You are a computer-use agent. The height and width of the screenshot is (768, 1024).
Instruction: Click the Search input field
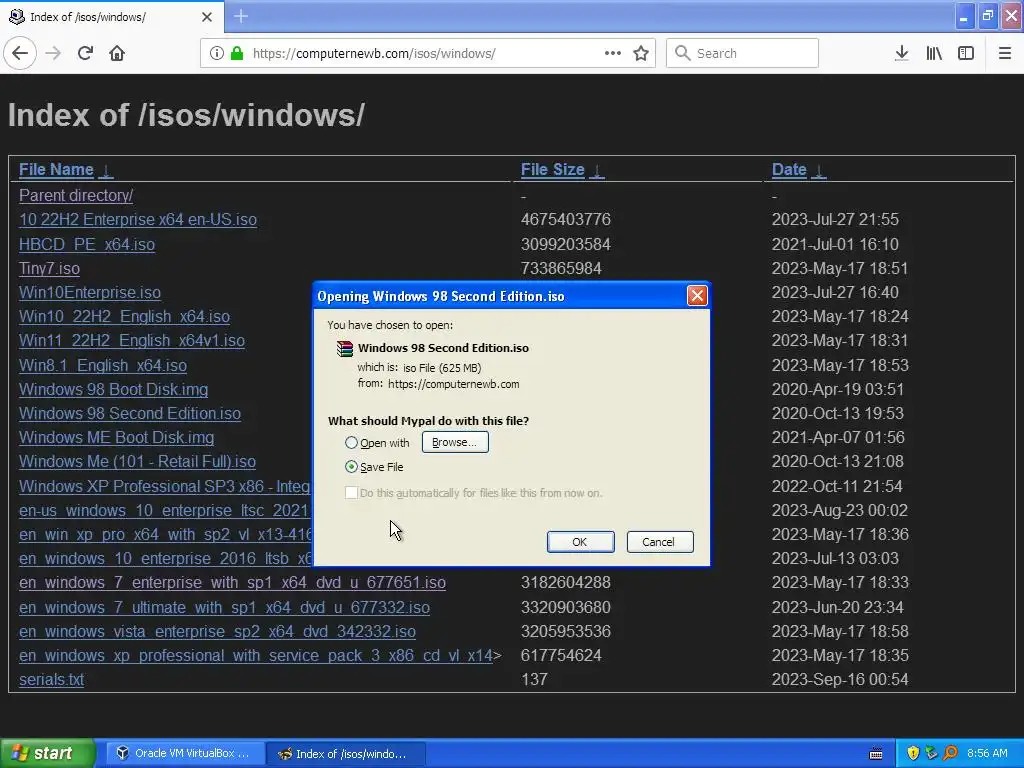coord(742,53)
